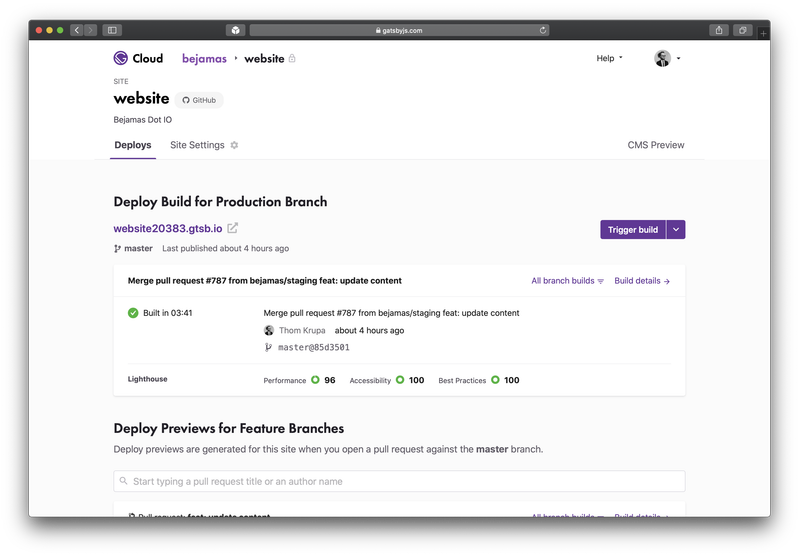Viewport: 800px width, 556px height.
Task: Open the Help dropdown menu
Action: tap(610, 58)
